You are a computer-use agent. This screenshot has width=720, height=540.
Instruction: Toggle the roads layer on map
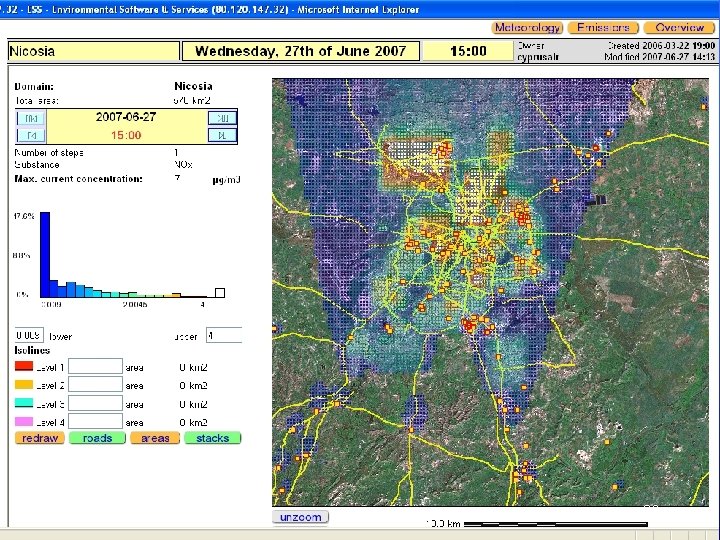point(97,438)
